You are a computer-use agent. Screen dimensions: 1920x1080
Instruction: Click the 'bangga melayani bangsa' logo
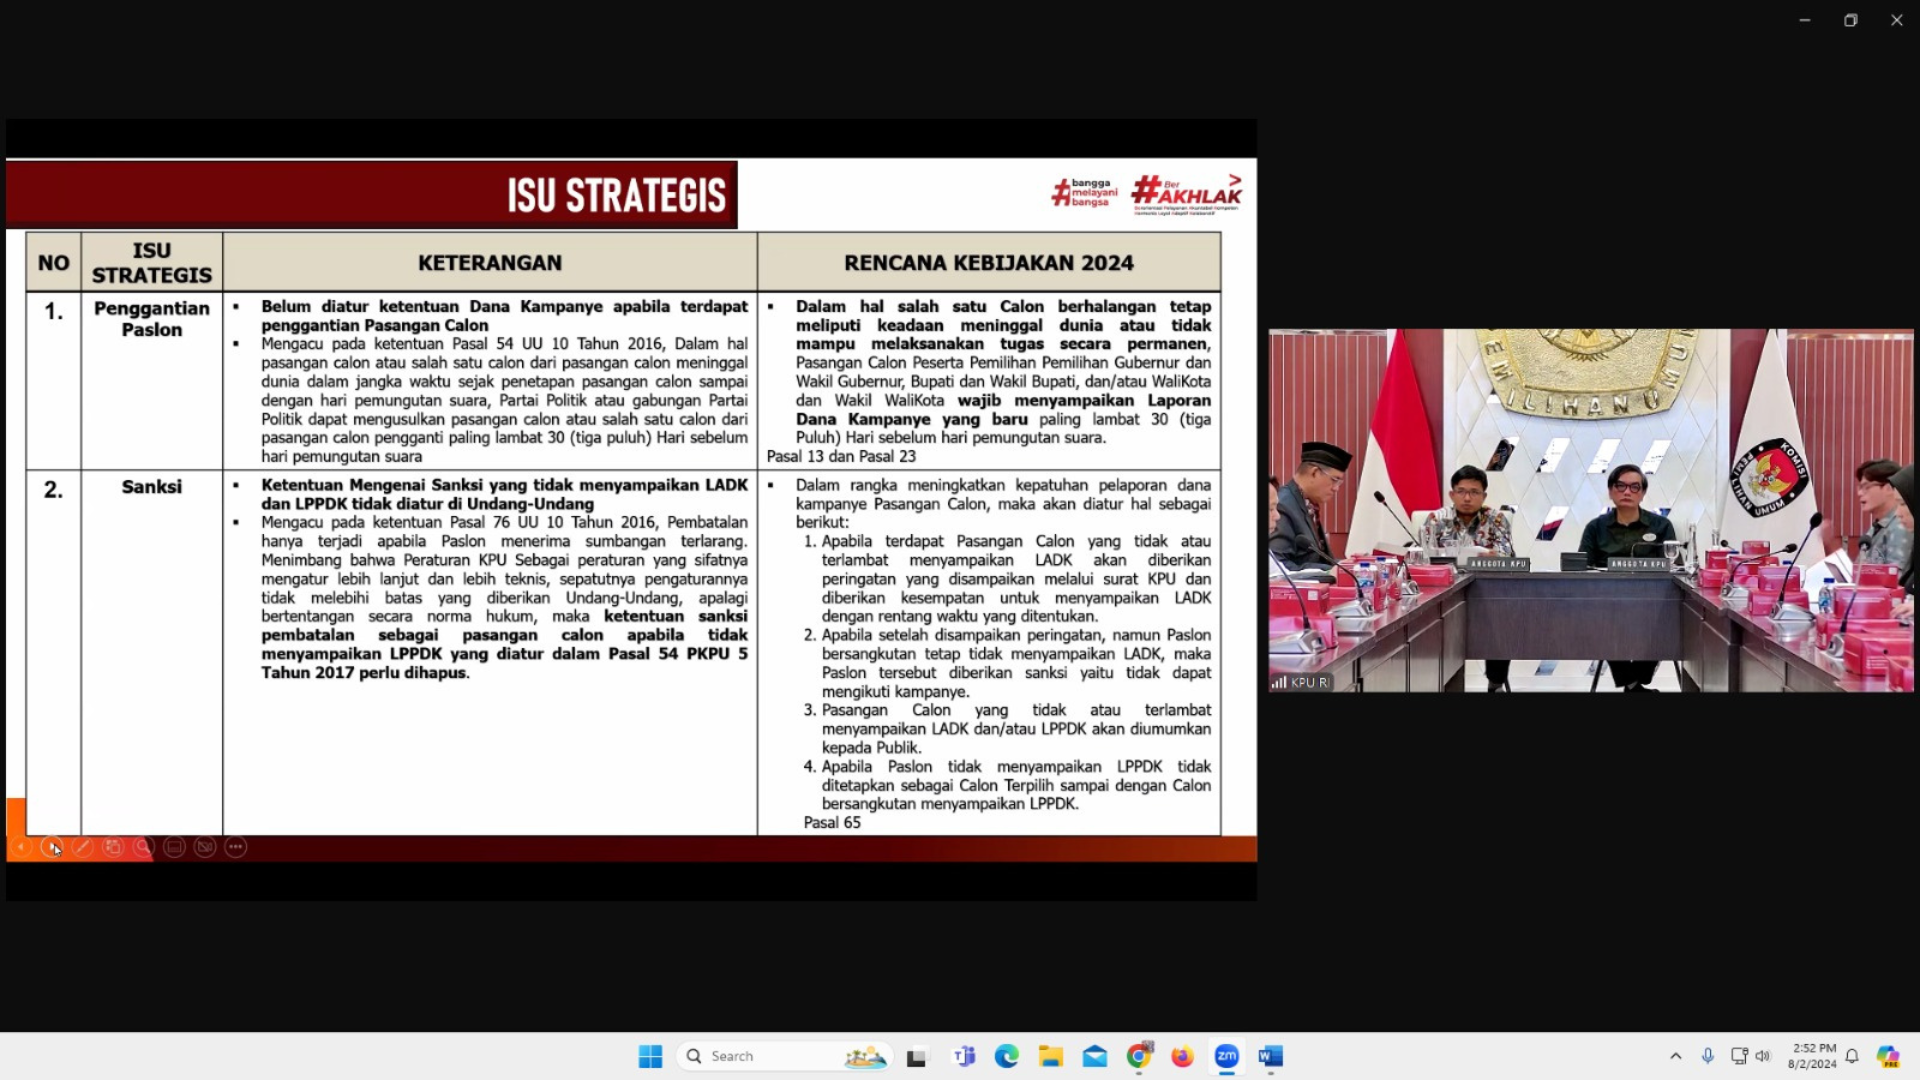pyautogui.click(x=1085, y=193)
